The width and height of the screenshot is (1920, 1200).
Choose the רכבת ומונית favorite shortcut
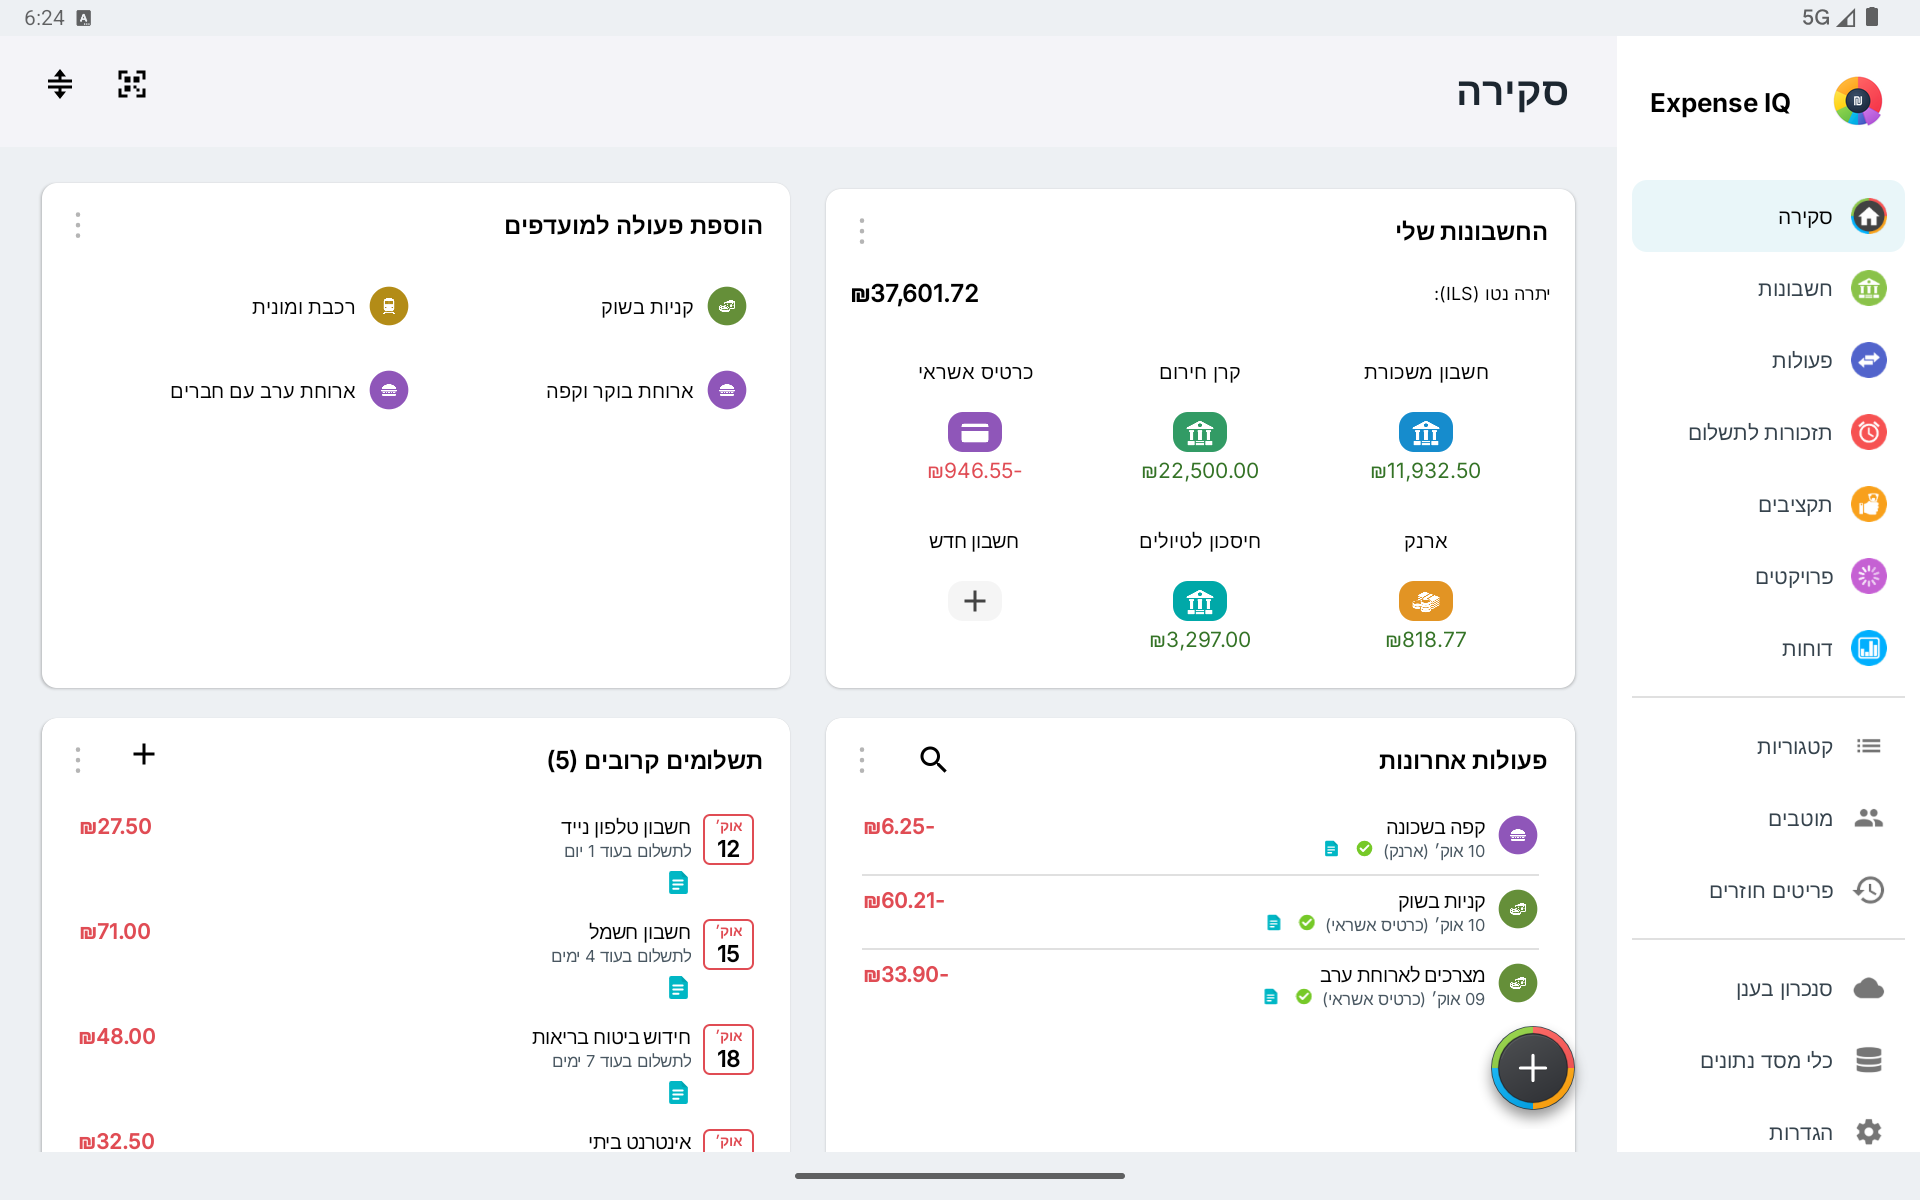point(329,306)
